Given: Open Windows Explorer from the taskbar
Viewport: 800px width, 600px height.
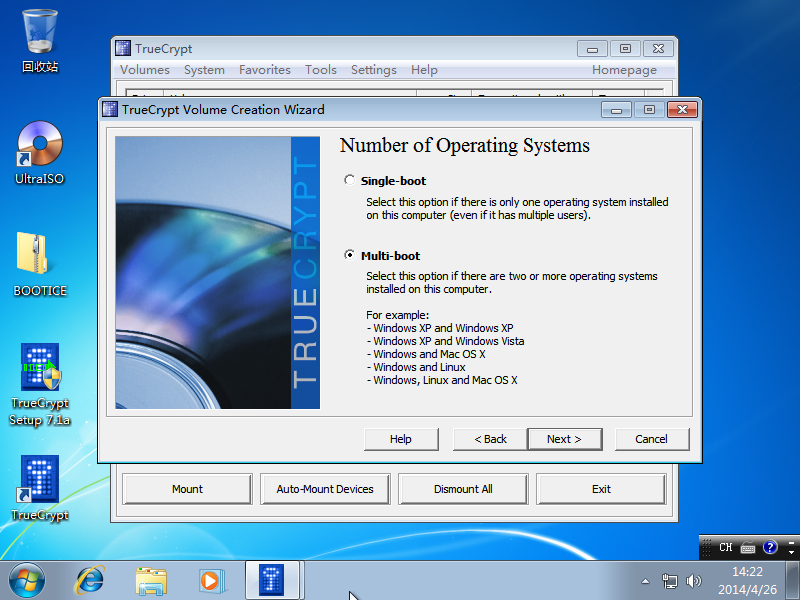Looking at the screenshot, I should coord(151,582).
